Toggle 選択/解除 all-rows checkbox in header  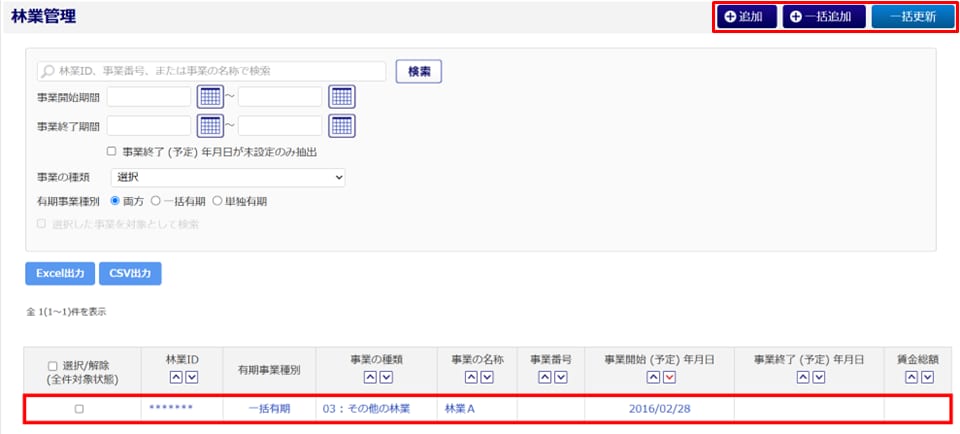coord(52,366)
